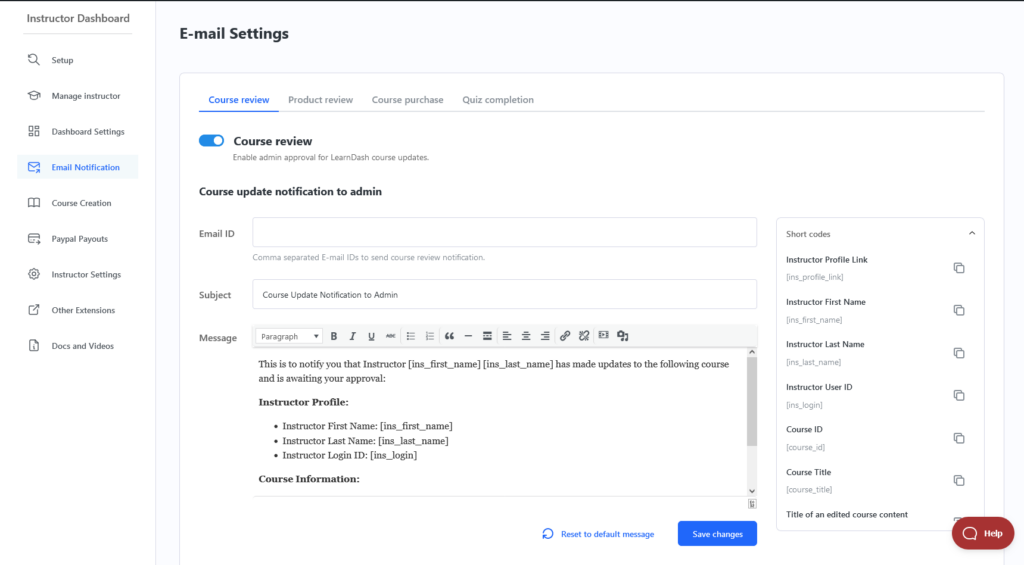Open the Help chat widget

[x=982, y=533]
